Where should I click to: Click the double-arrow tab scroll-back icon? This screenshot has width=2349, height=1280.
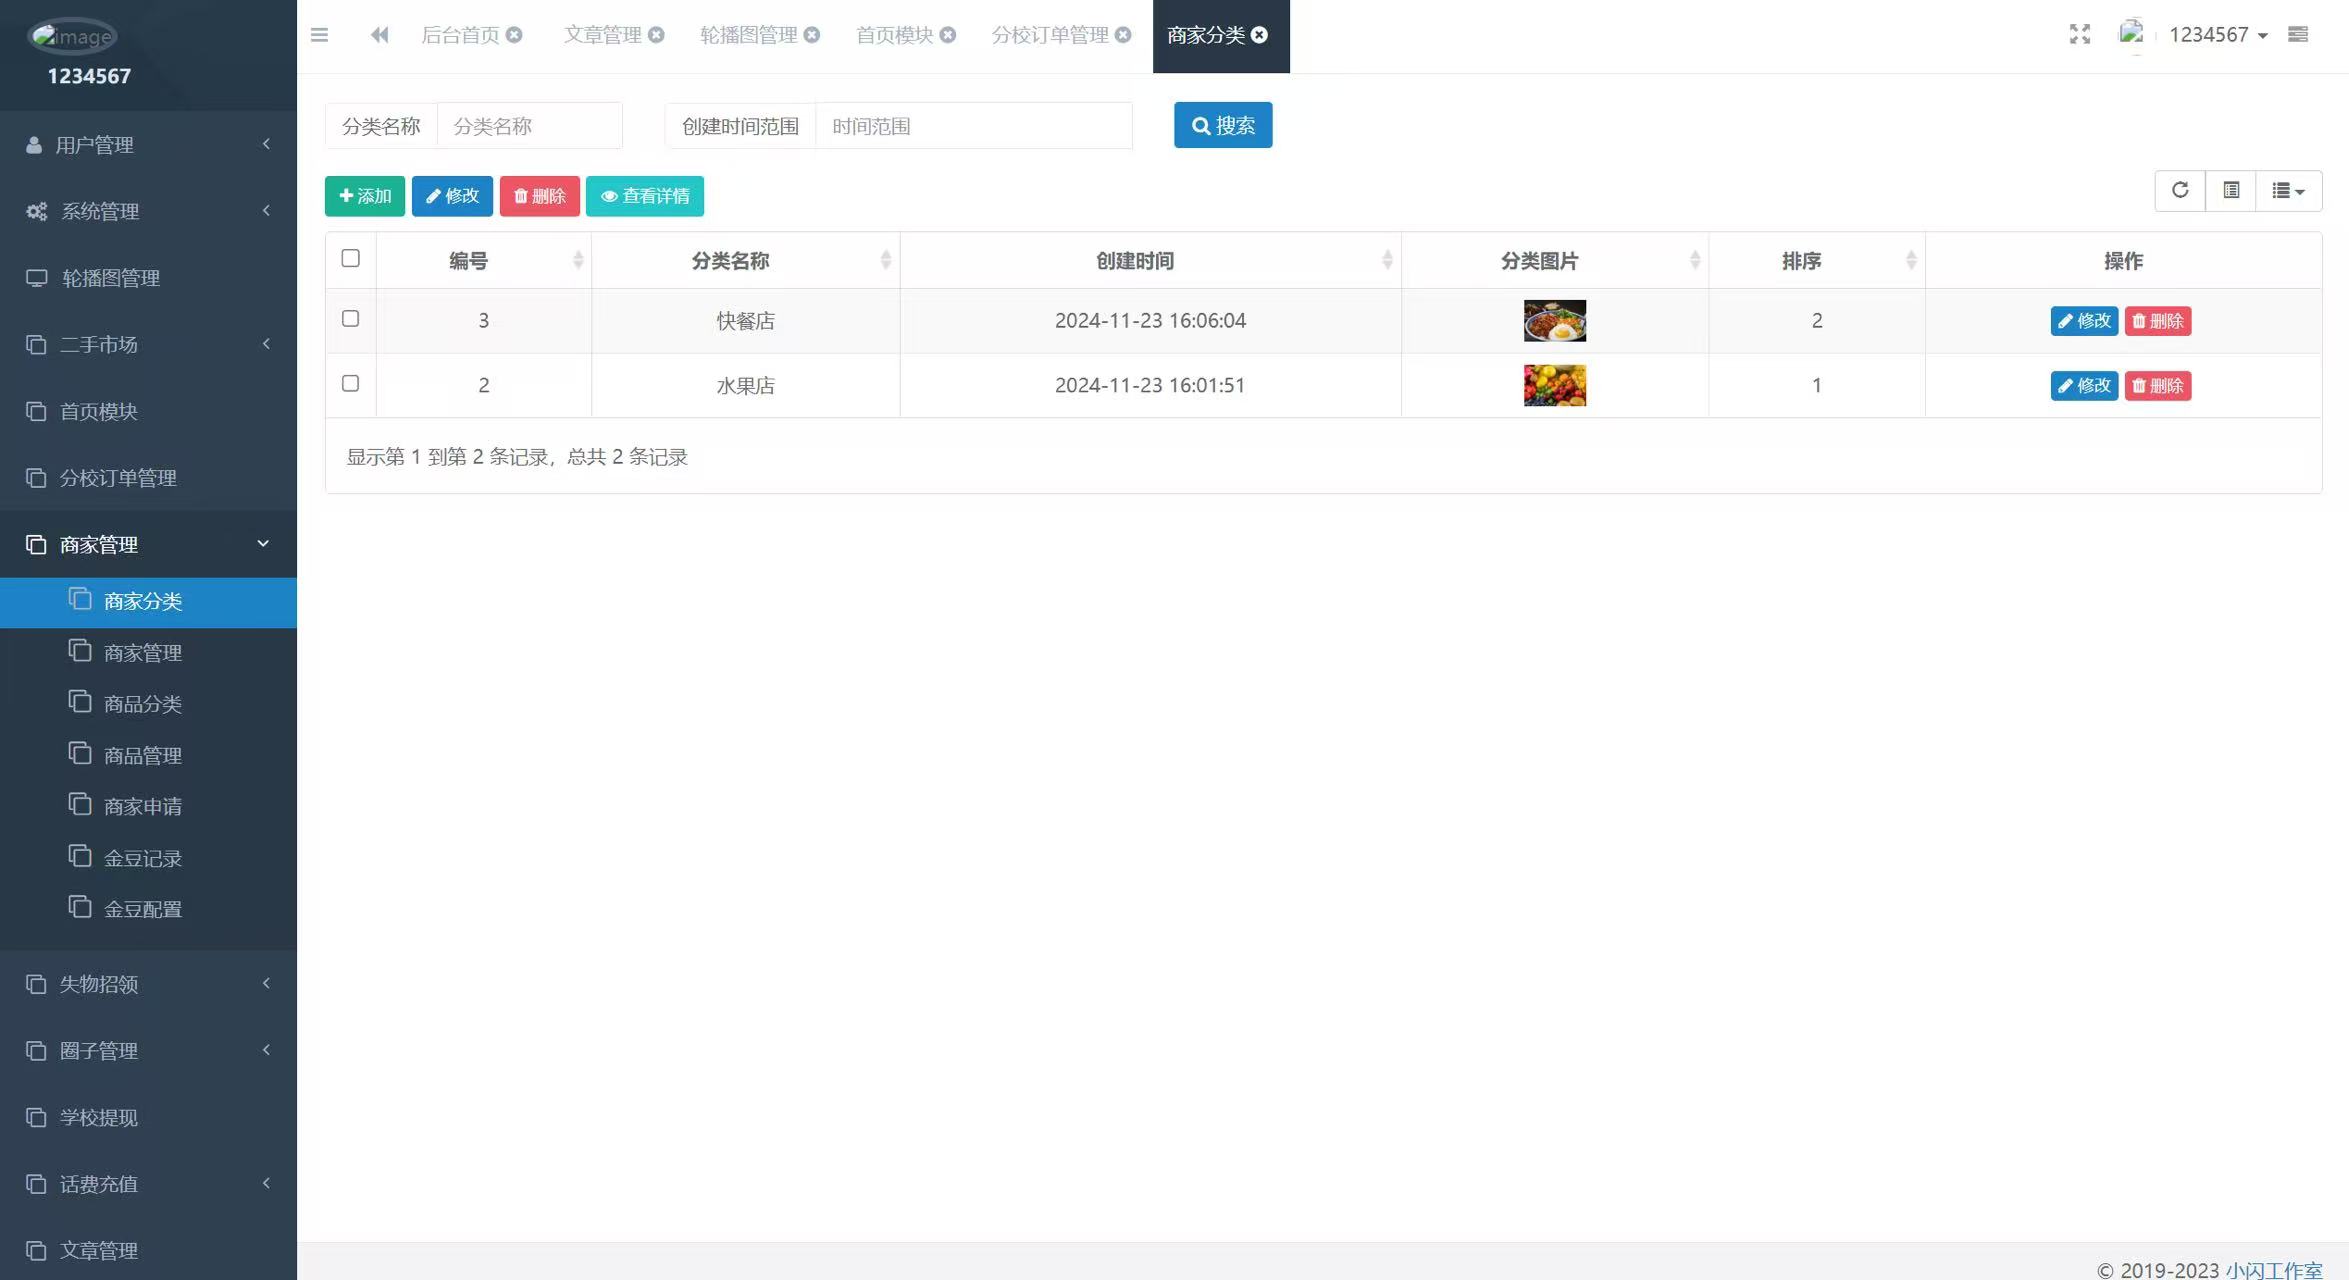(x=379, y=35)
